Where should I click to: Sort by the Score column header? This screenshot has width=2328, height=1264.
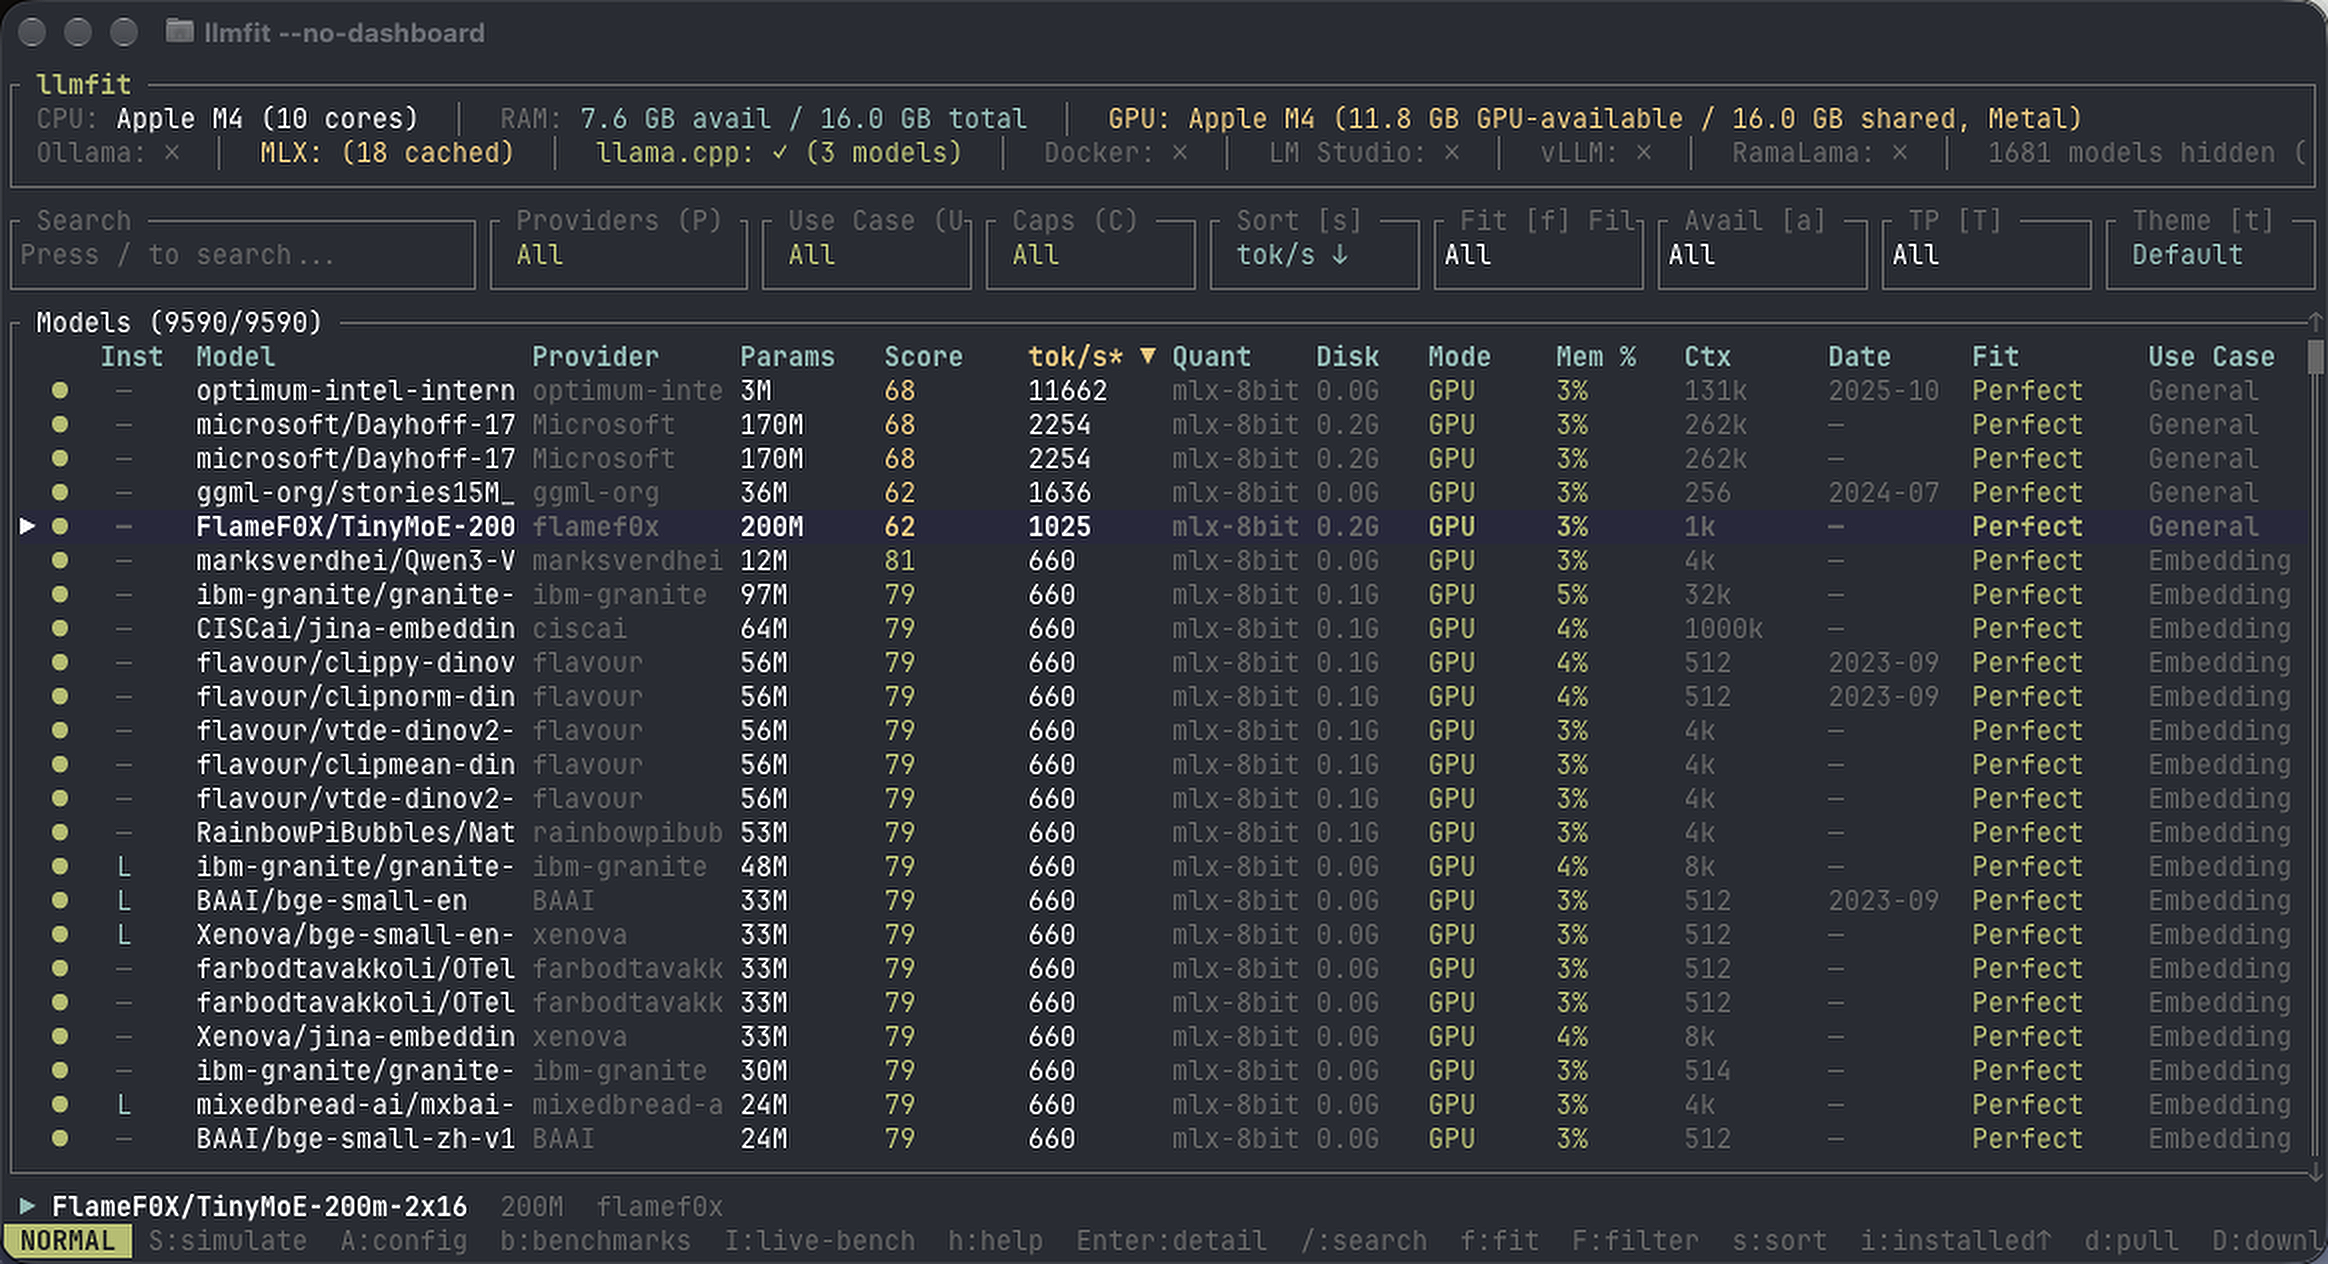pyautogui.click(x=923, y=357)
